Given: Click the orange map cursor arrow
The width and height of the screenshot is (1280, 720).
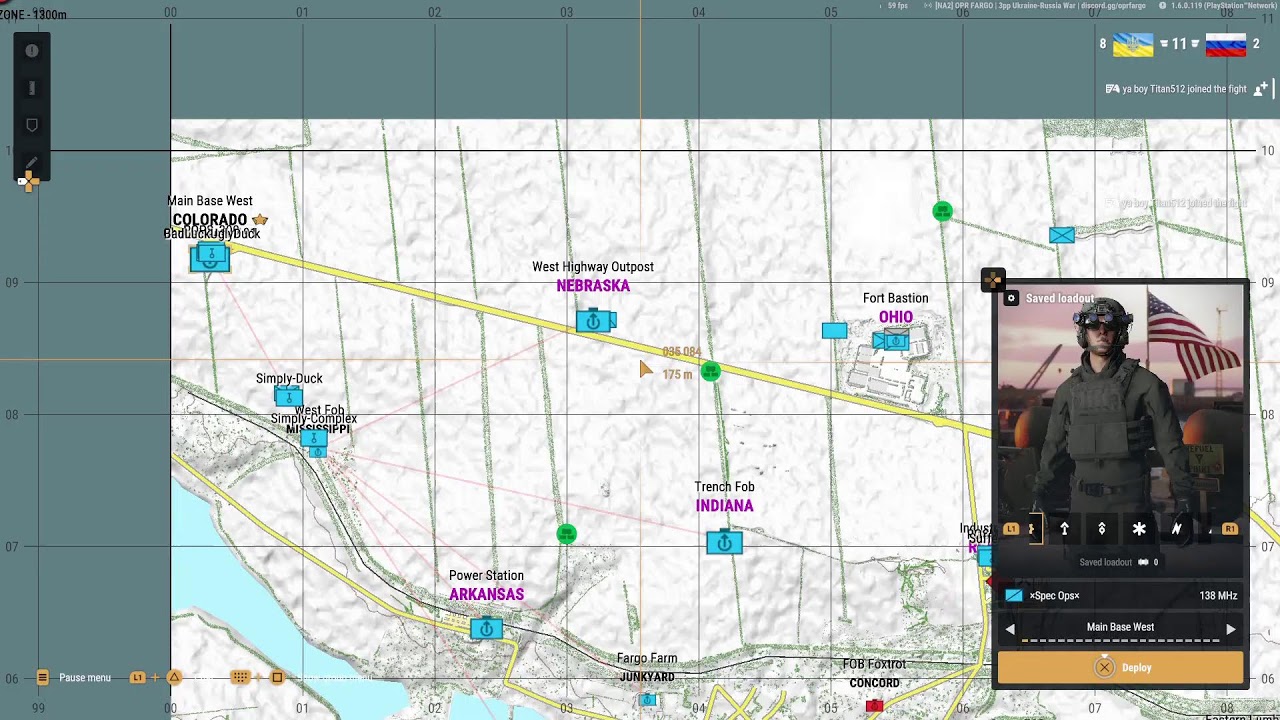Looking at the screenshot, I should (x=645, y=369).
